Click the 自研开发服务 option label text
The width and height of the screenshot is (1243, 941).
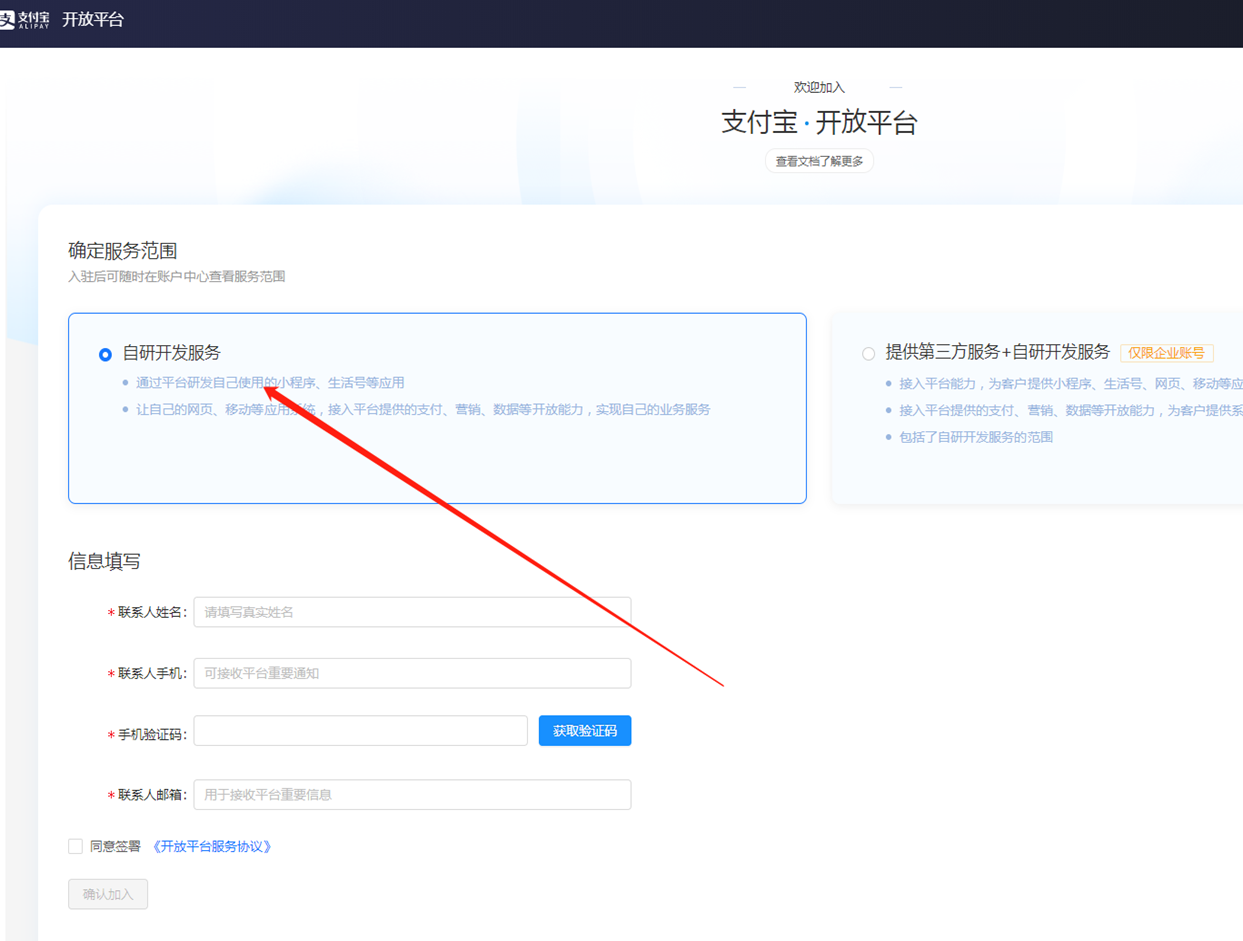[171, 353]
